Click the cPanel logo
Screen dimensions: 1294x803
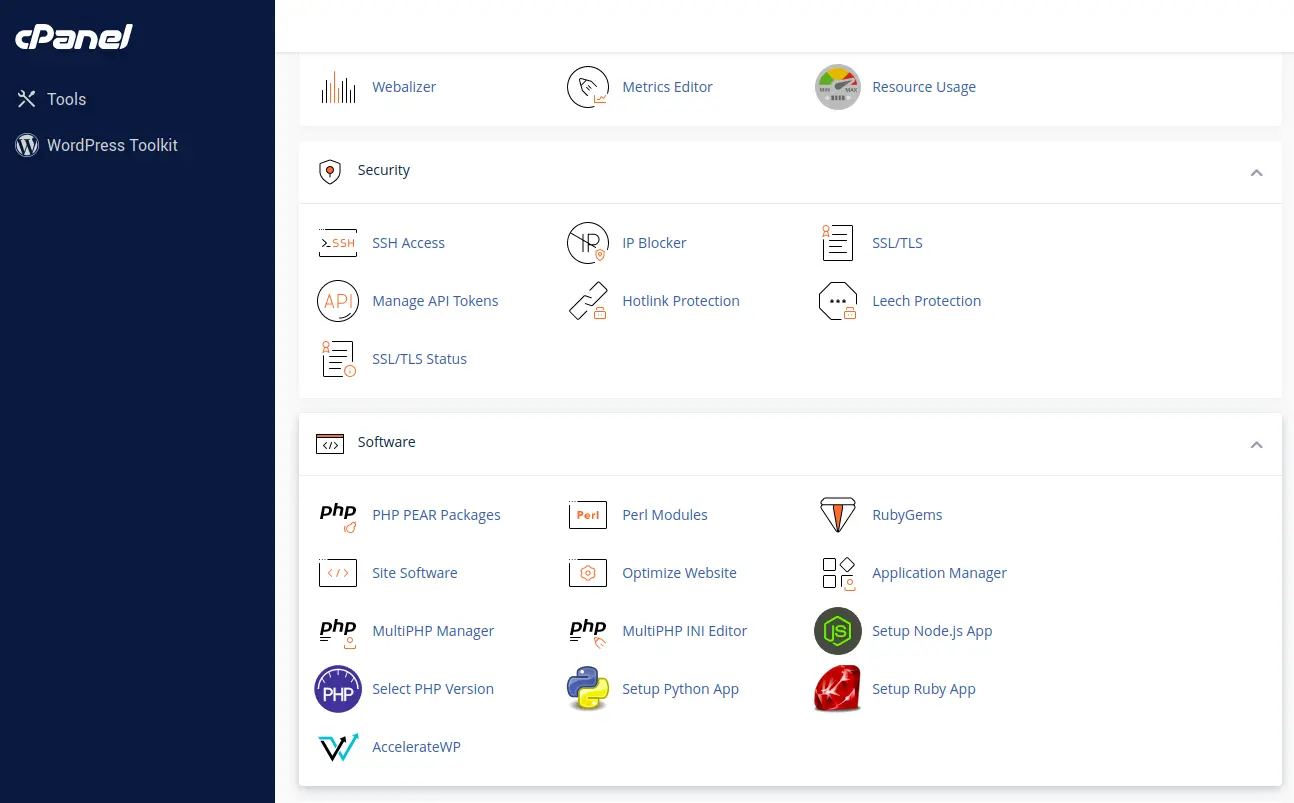click(x=74, y=37)
